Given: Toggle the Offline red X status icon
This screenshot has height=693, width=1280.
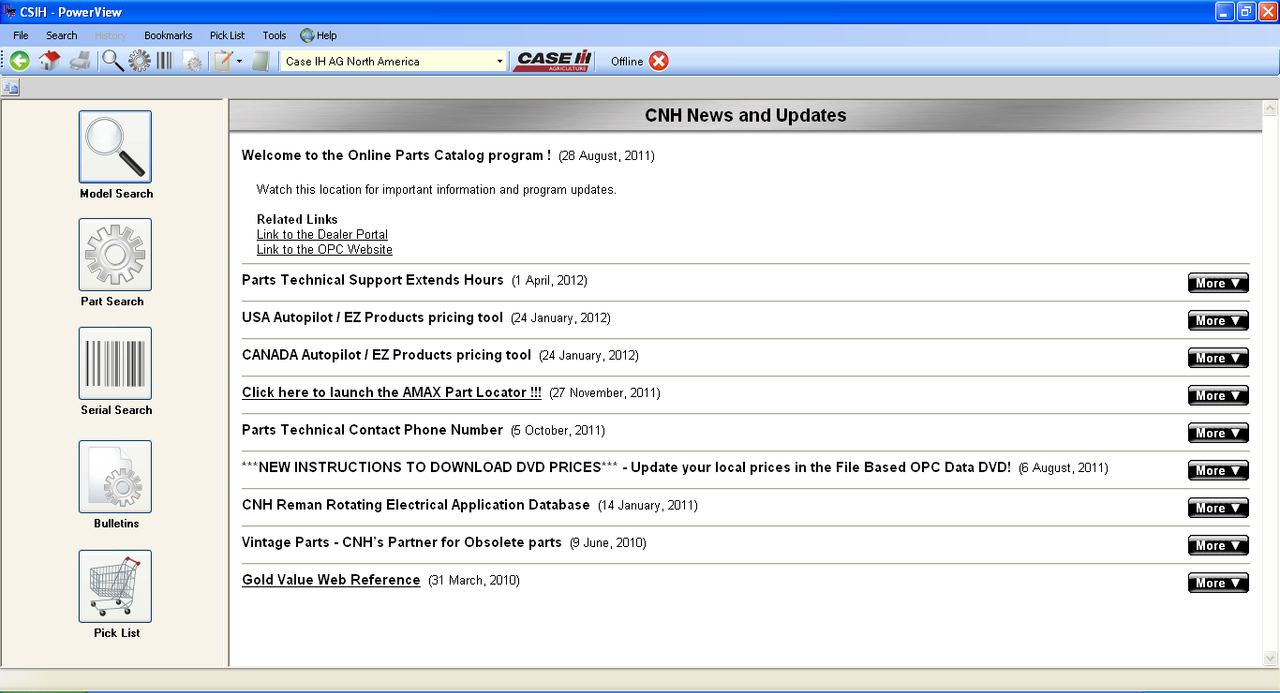Looking at the screenshot, I should coord(659,61).
